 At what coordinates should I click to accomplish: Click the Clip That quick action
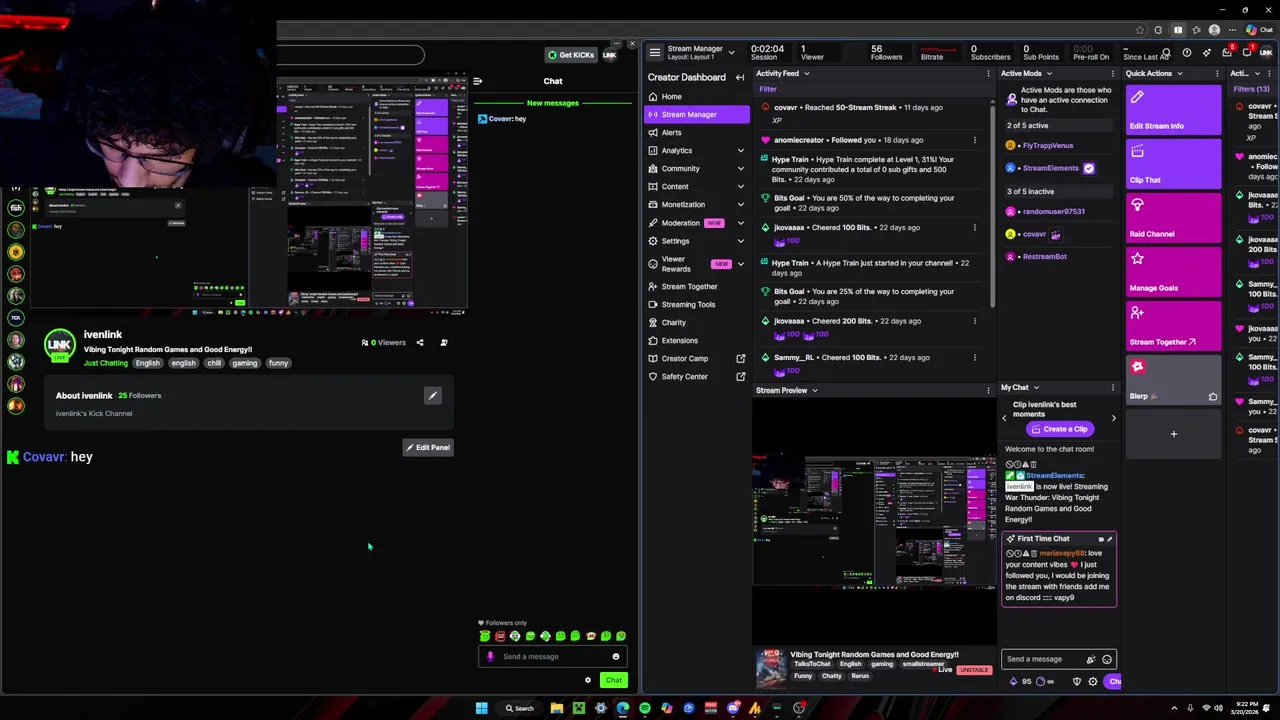coord(1173,164)
